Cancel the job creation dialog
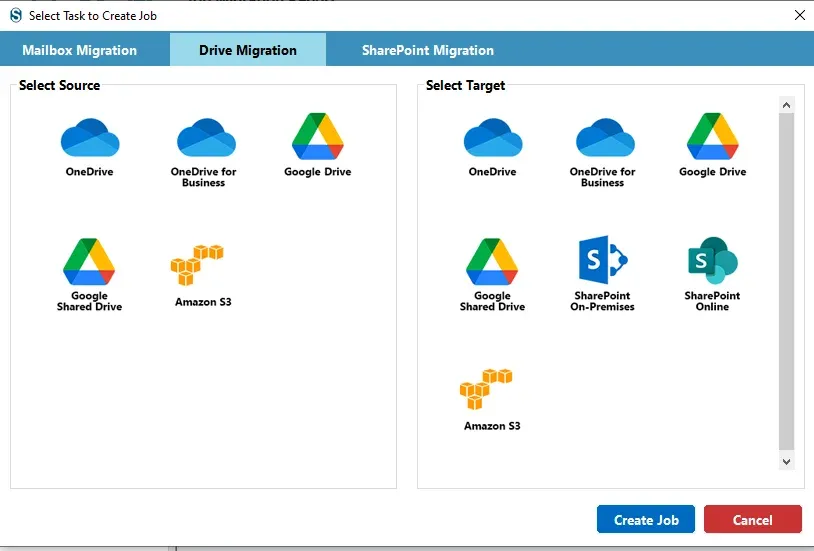This screenshot has height=551, width=814. pyautogui.click(x=753, y=519)
